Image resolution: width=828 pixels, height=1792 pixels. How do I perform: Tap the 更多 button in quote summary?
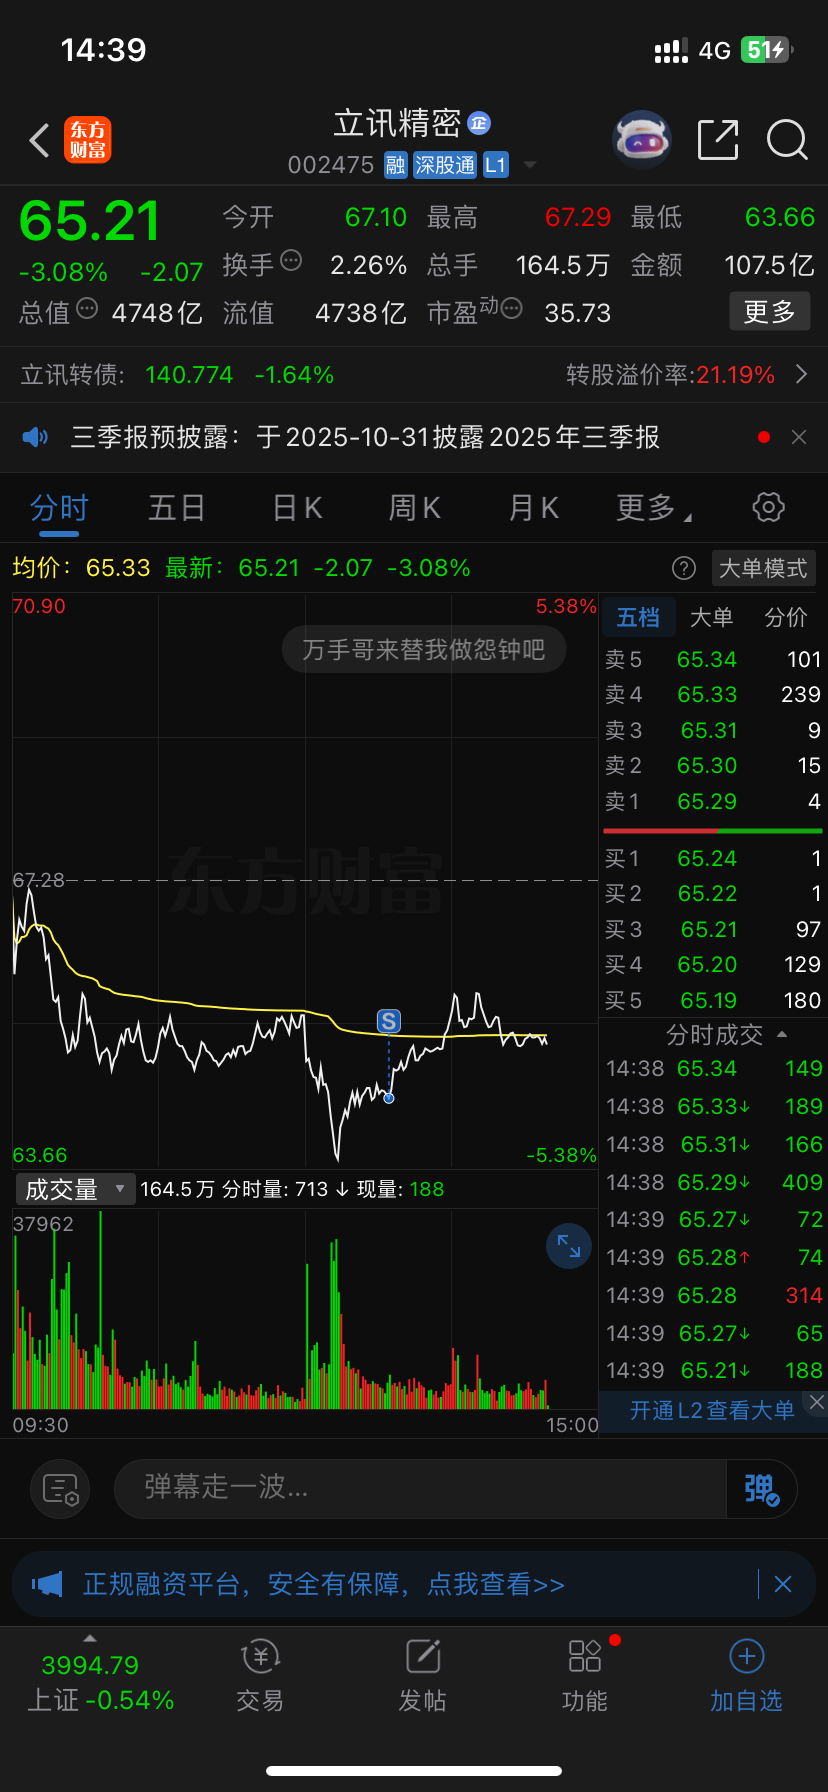click(769, 312)
